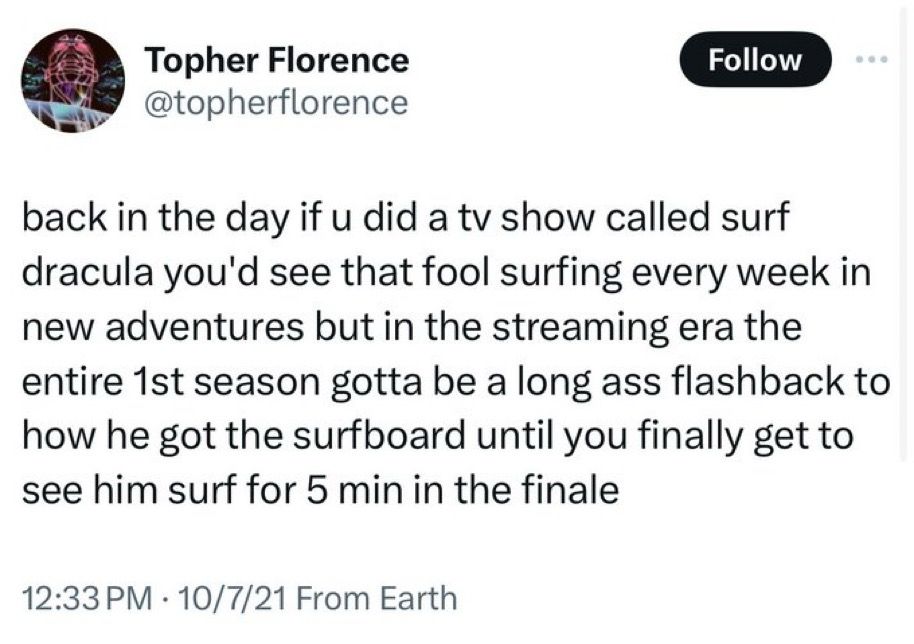
Task: Open the tweet options via the three dots
Action: (x=873, y=57)
